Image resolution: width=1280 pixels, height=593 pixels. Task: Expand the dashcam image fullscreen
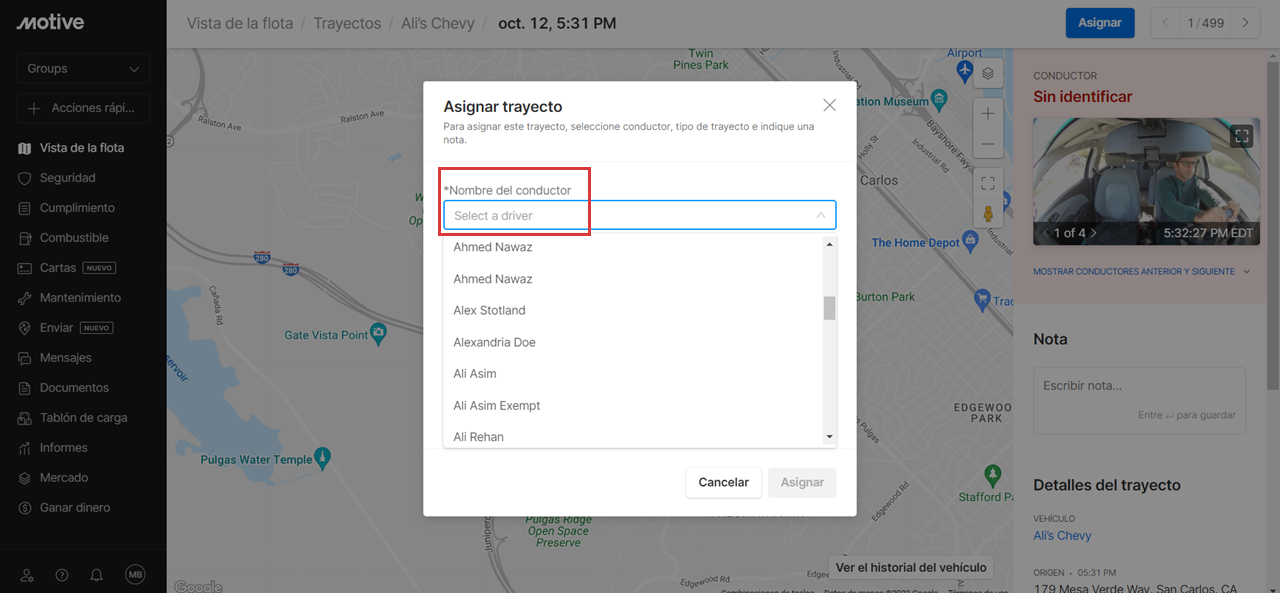(x=1242, y=136)
